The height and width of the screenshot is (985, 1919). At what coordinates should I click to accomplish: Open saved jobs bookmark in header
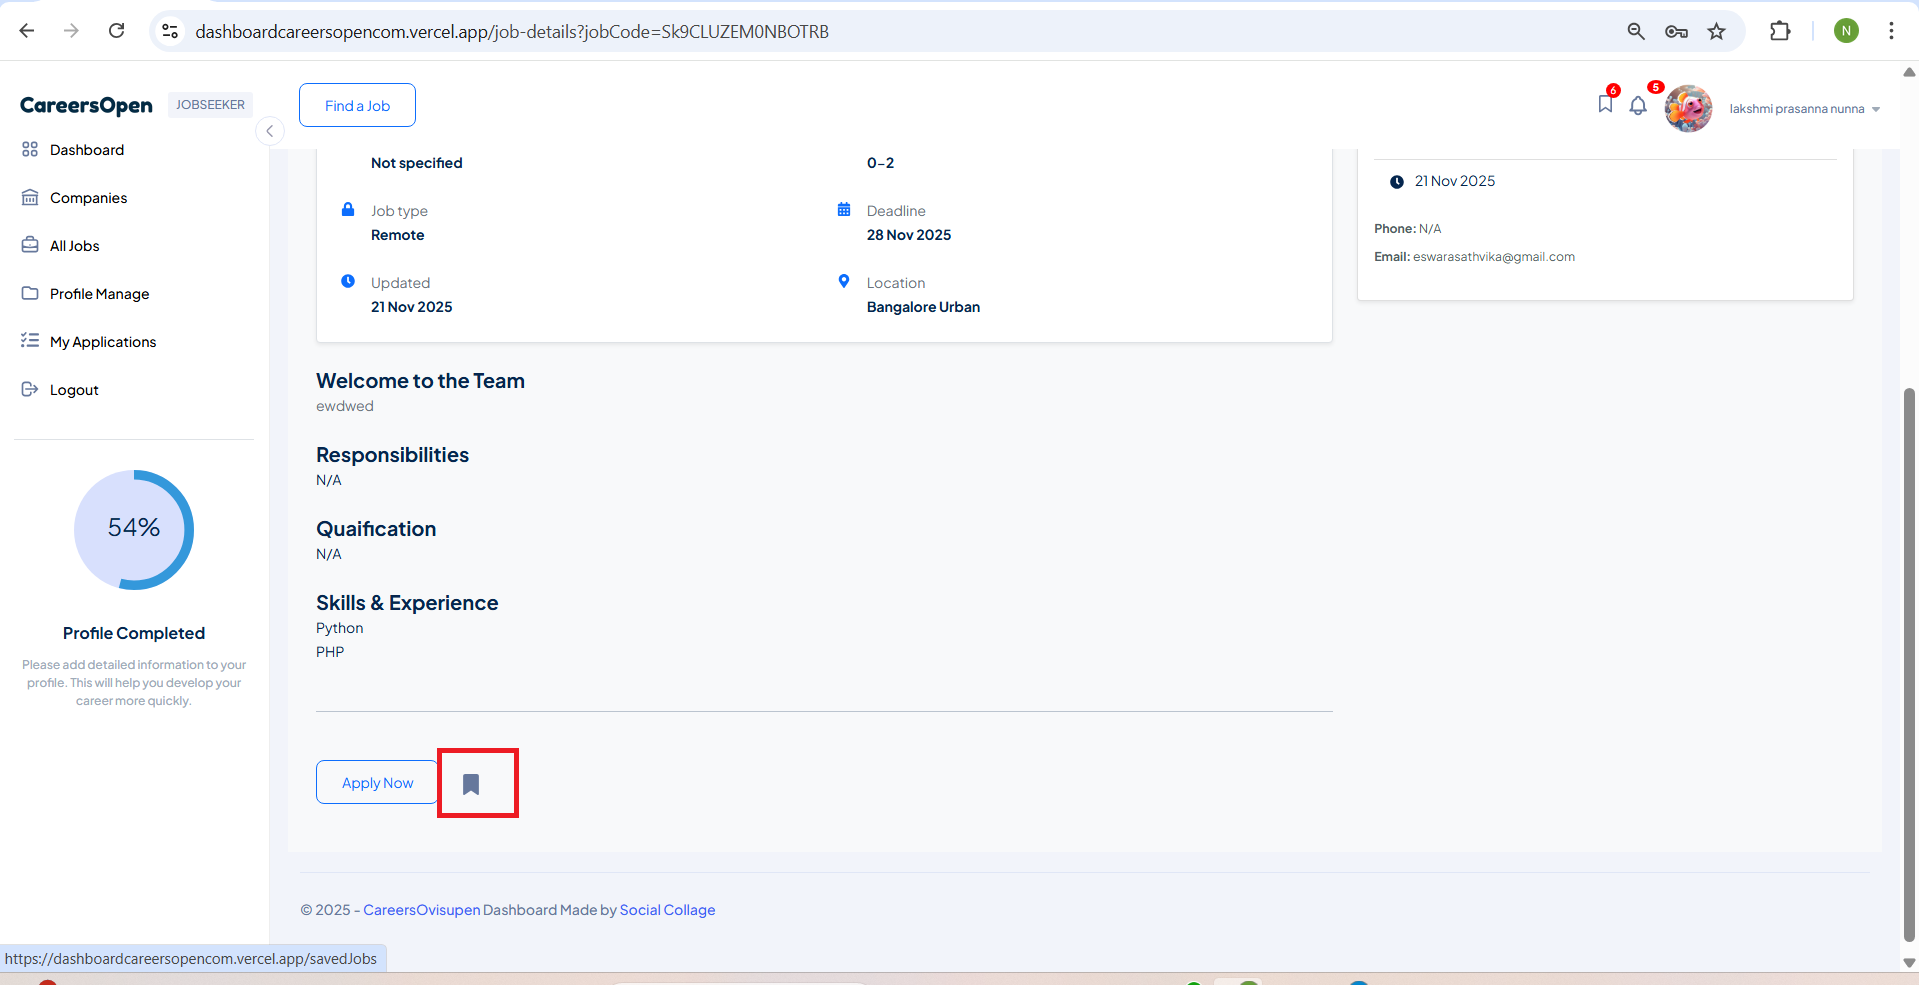1605,104
